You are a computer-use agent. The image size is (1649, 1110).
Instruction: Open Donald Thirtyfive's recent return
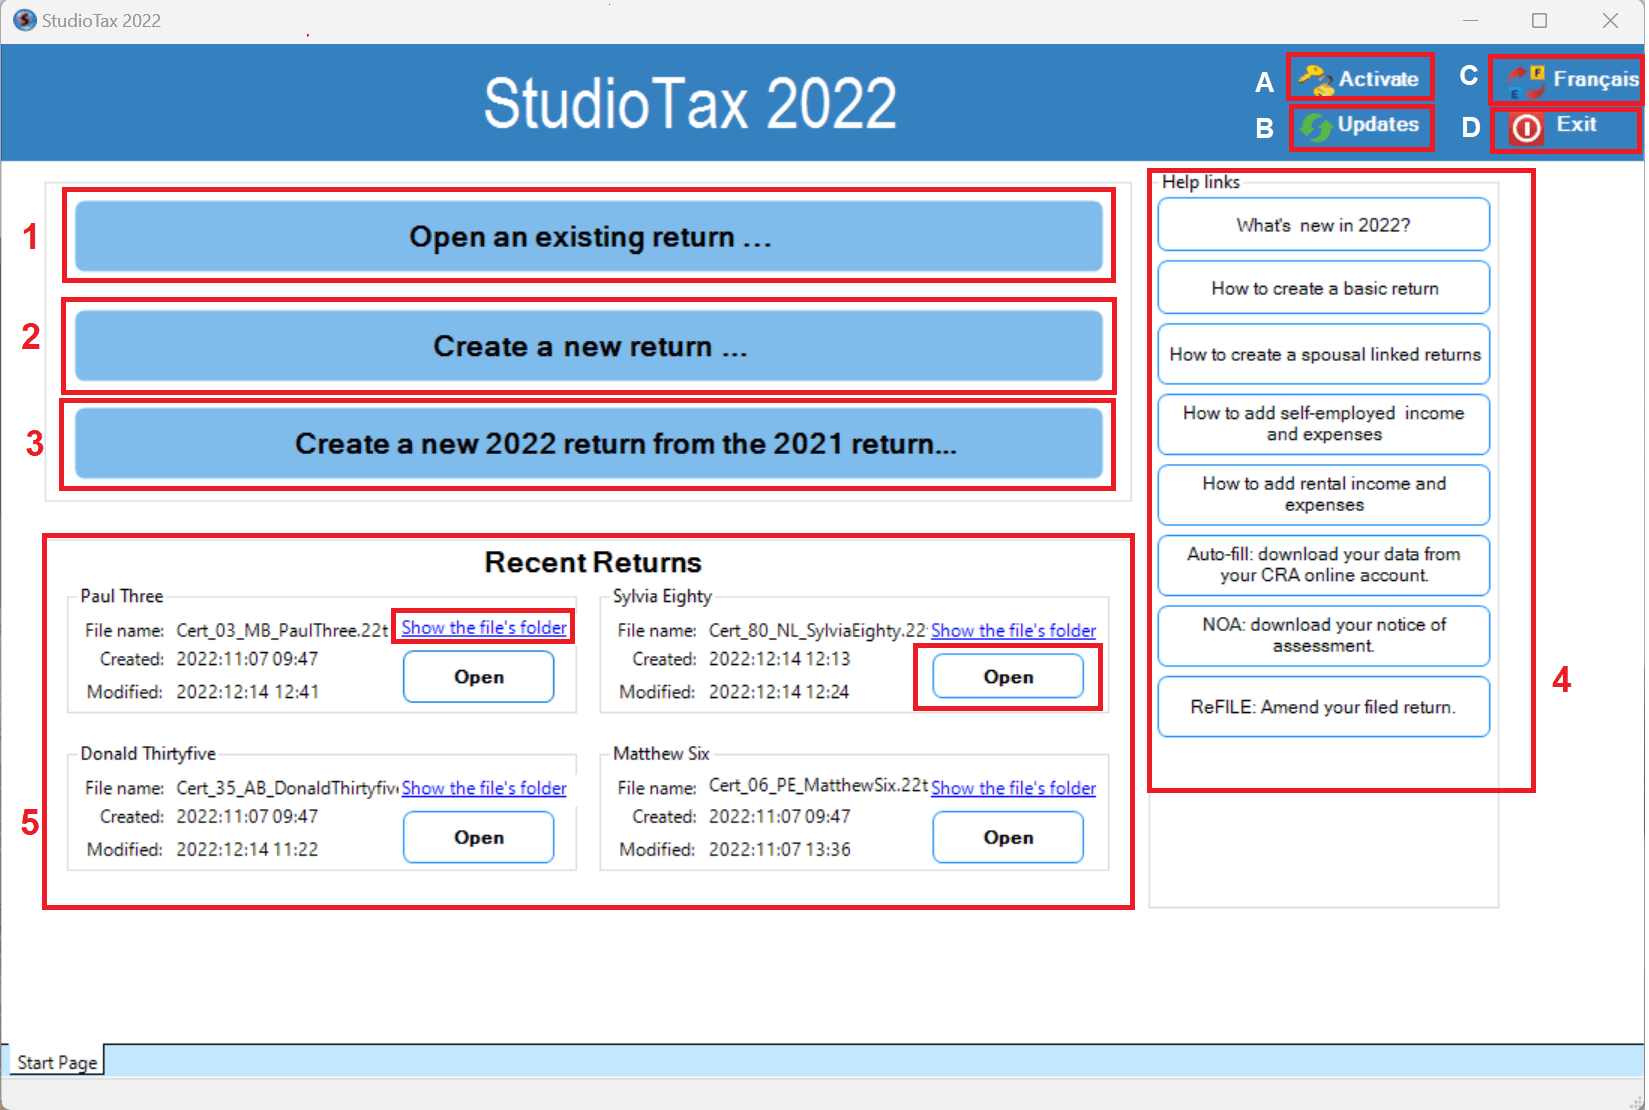click(x=478, y=837)
